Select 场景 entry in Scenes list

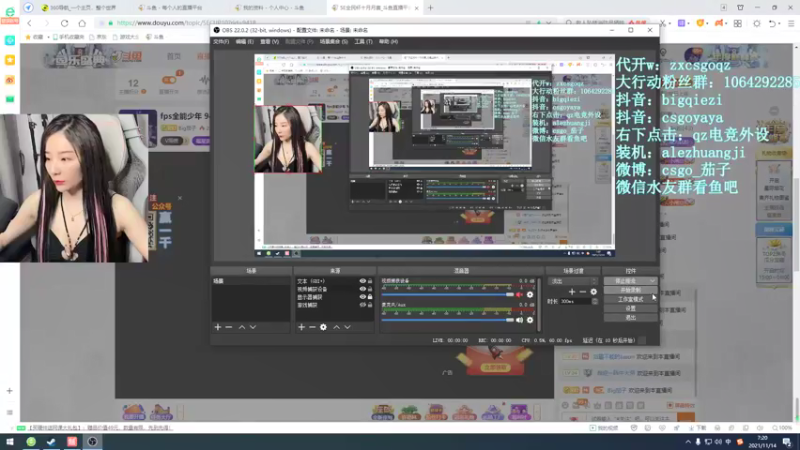pos(251,281)
